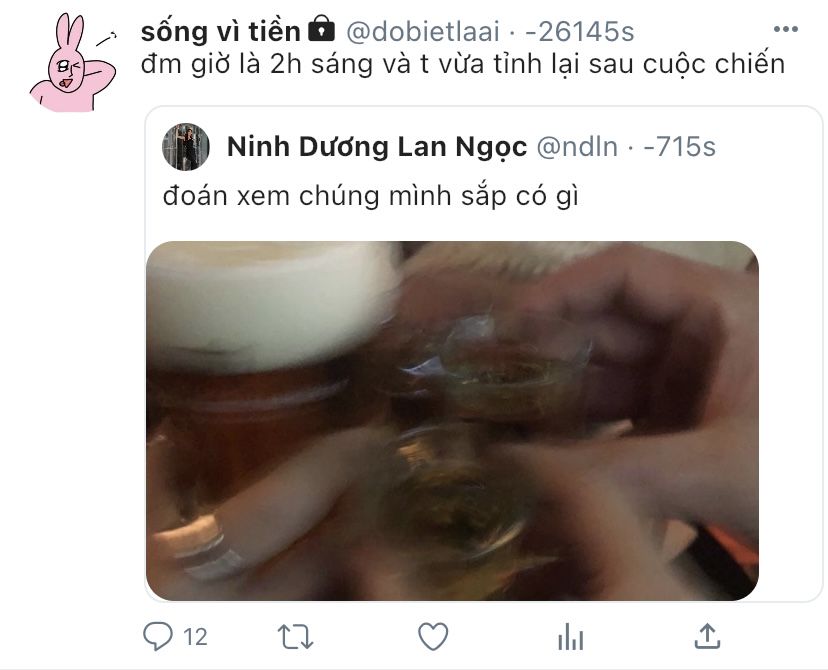Click the lock icon beside sống vì tiền

pyautogui.click(x=321, y=29)
